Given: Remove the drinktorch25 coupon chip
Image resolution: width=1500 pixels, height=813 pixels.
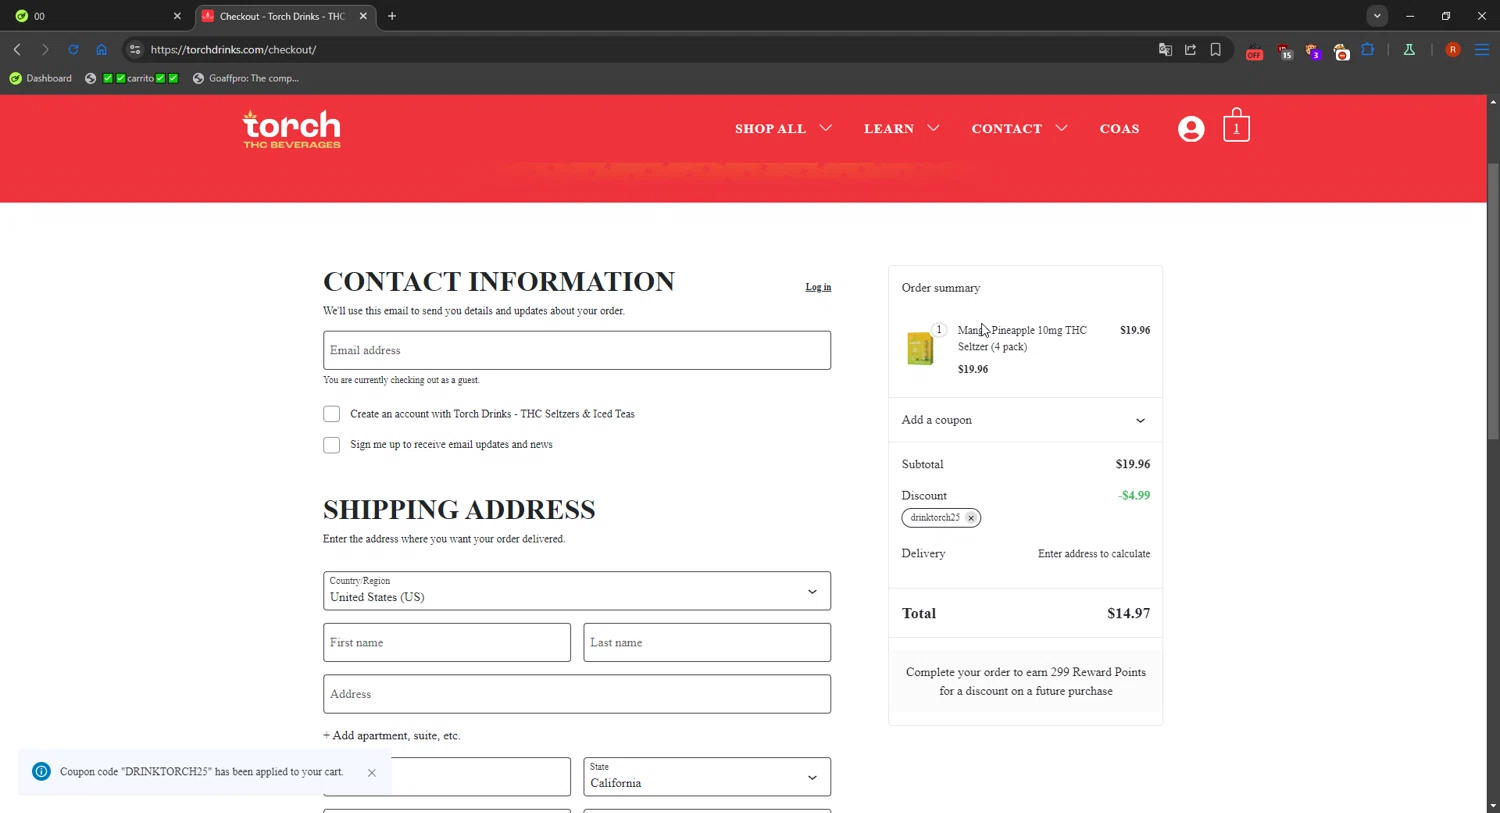Looking at the screenshot, I should tap(970, 518).
